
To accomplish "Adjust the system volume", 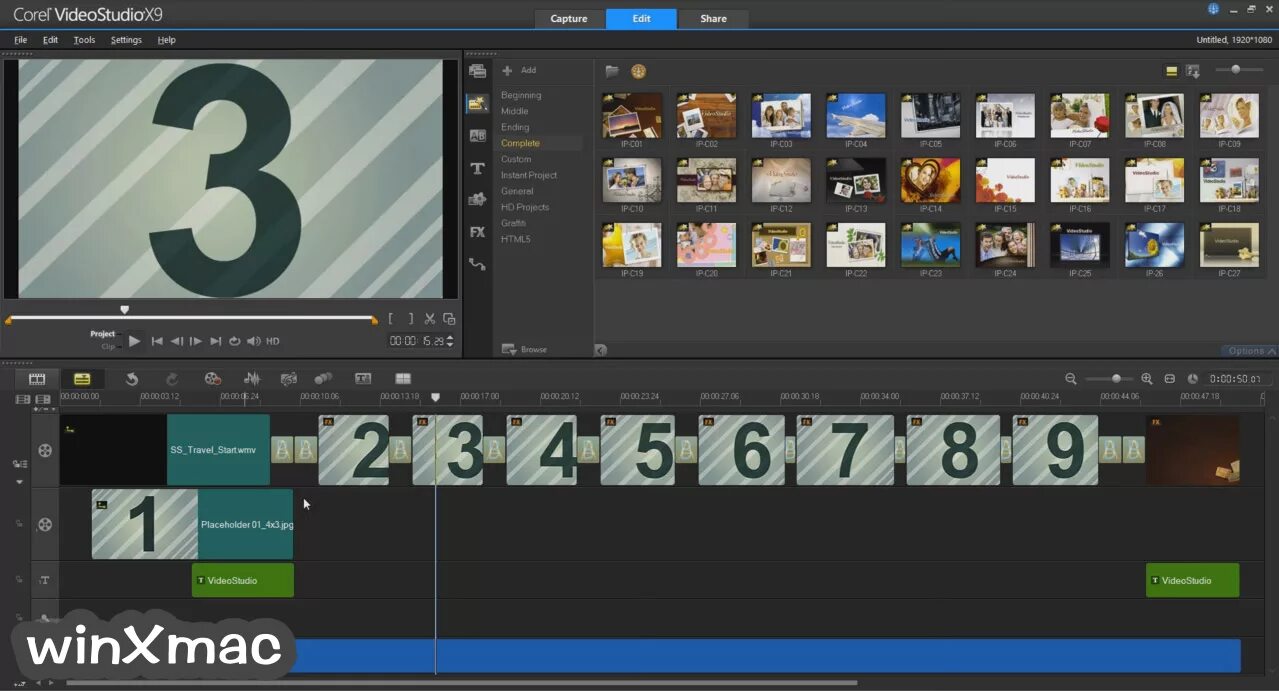I will click(x=254, y=341).
